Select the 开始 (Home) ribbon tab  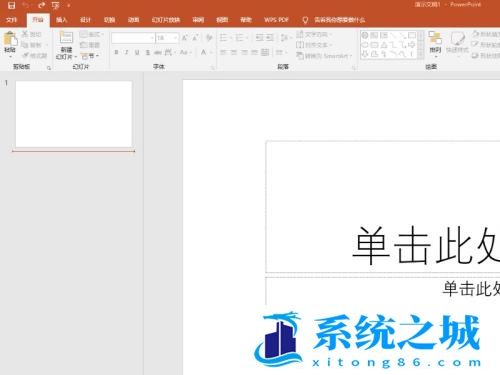click(x=38, y=20)
